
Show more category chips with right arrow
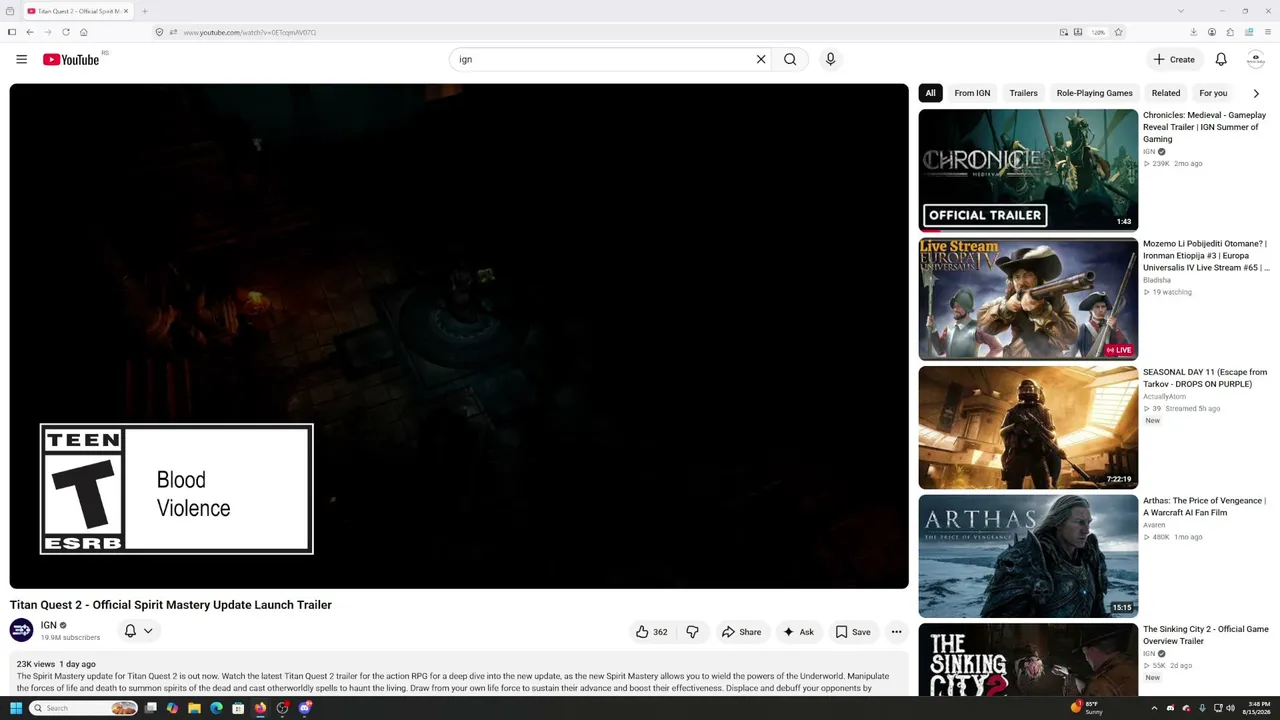point(1256,93)
